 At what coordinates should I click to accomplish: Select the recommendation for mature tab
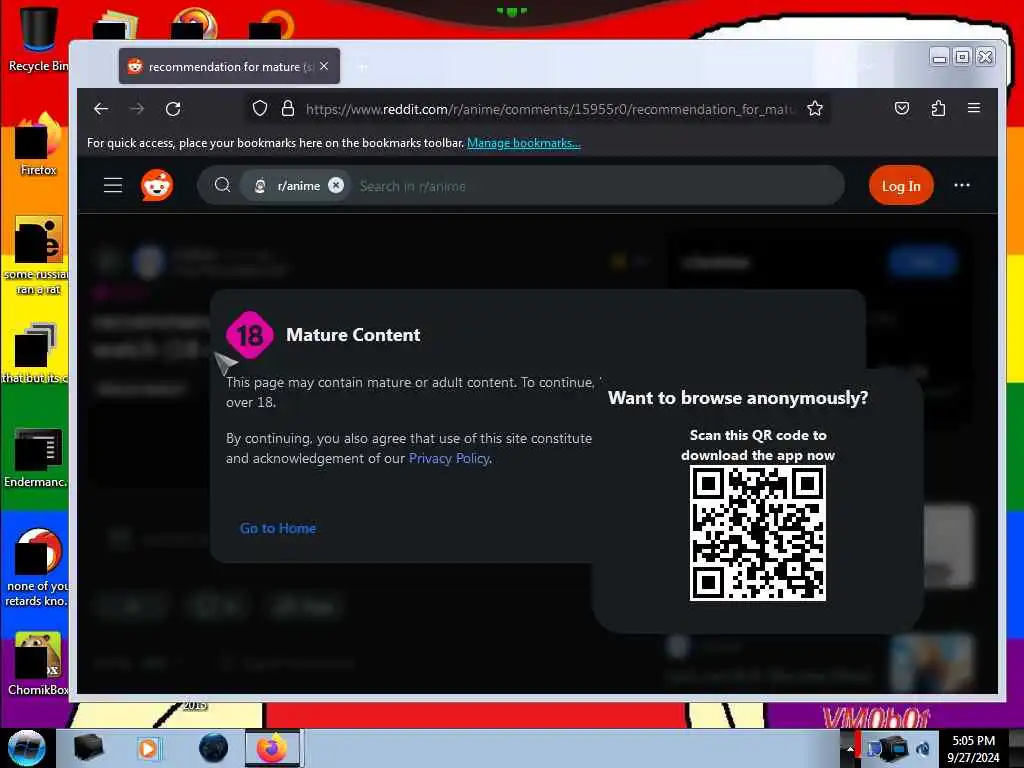pyautogui.click(x=229, y=66)
